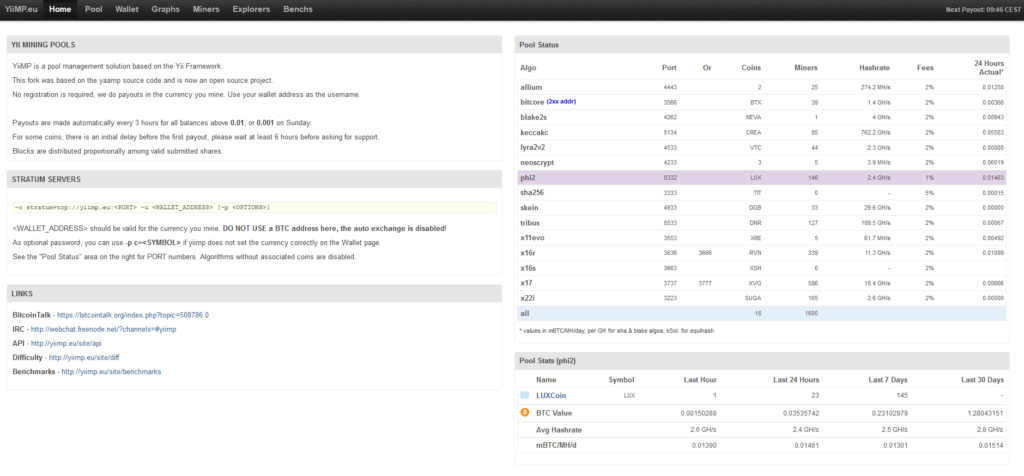Navigate to the Benchs page
This screenshot has height=476, width=1024.
click(x=296, y=9)
